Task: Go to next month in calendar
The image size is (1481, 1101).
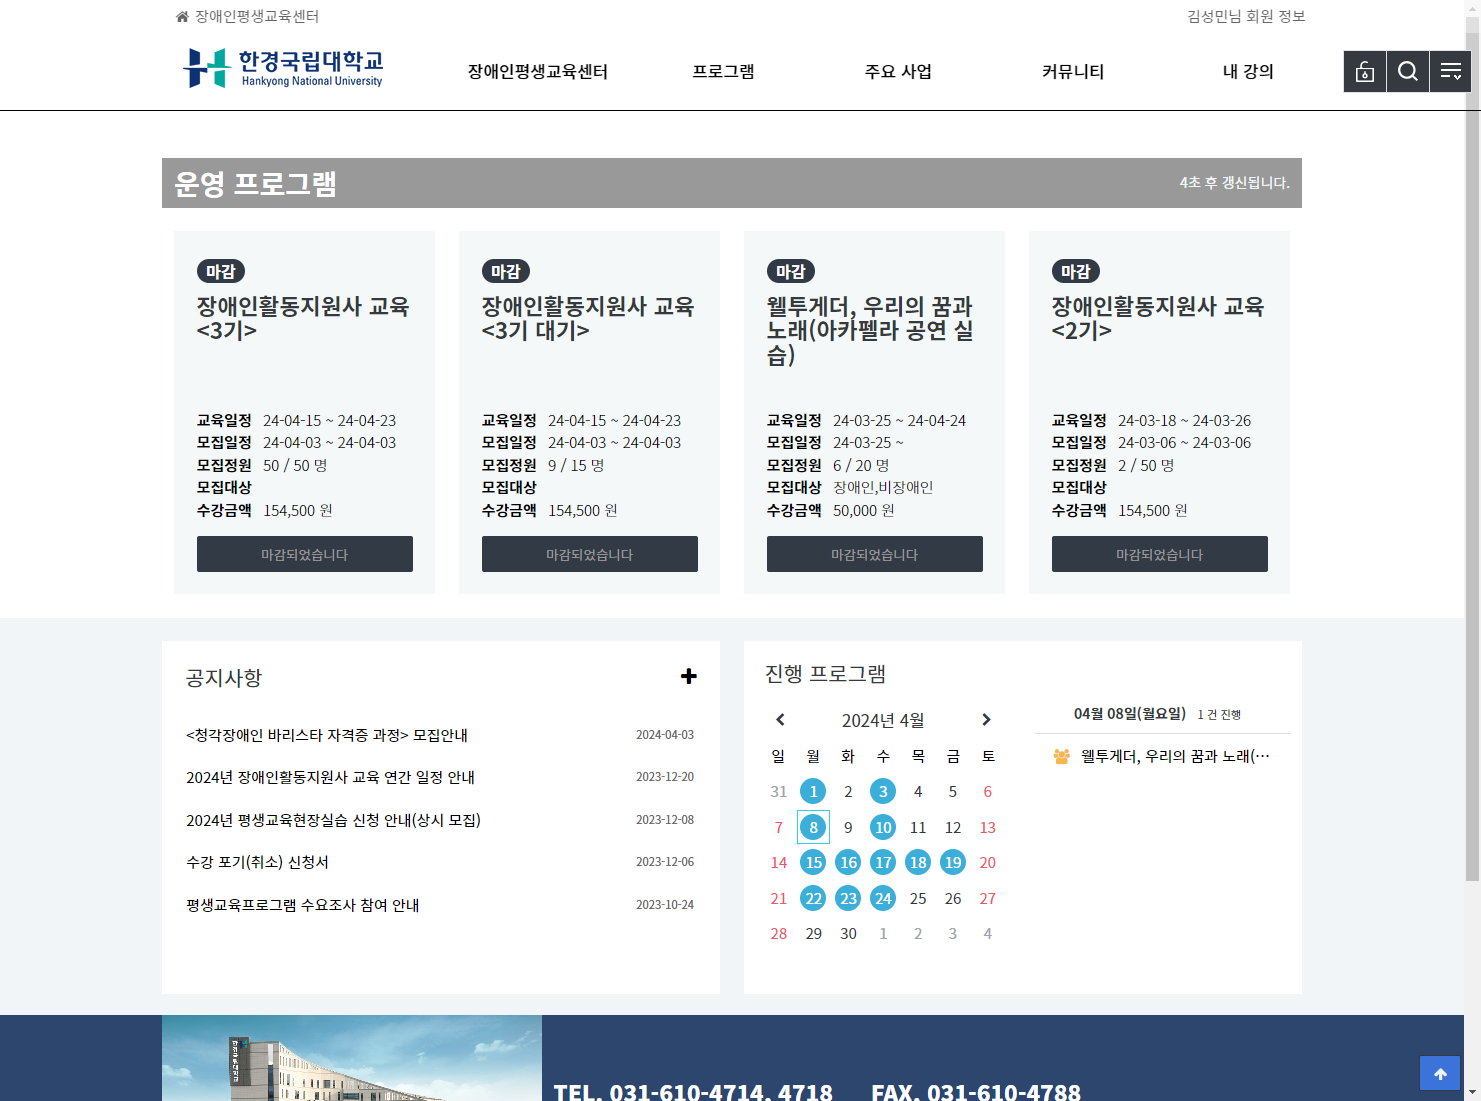Action: point(986,719)
